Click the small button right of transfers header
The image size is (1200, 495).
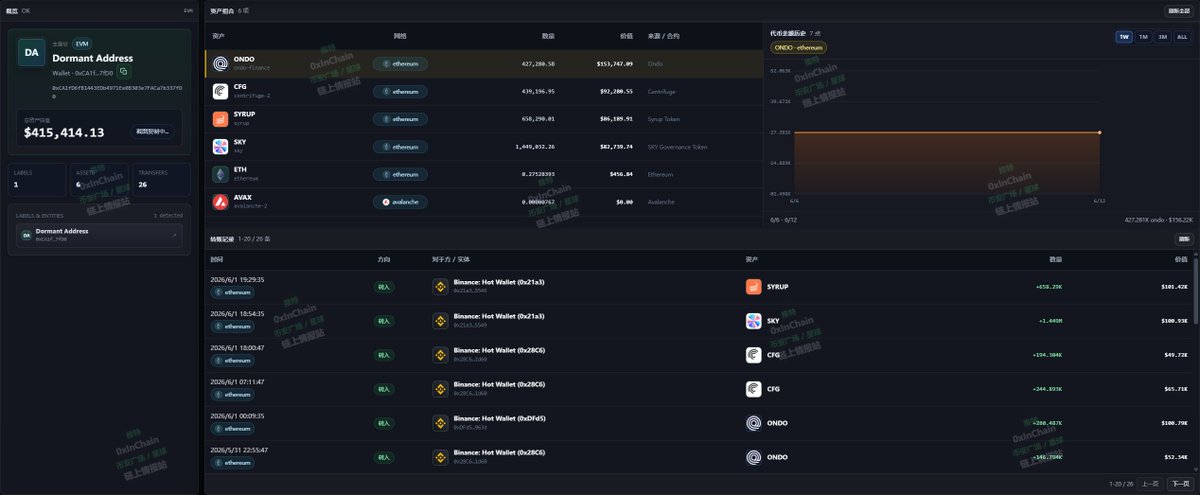pyautogui.click(x=1184, y=239)
